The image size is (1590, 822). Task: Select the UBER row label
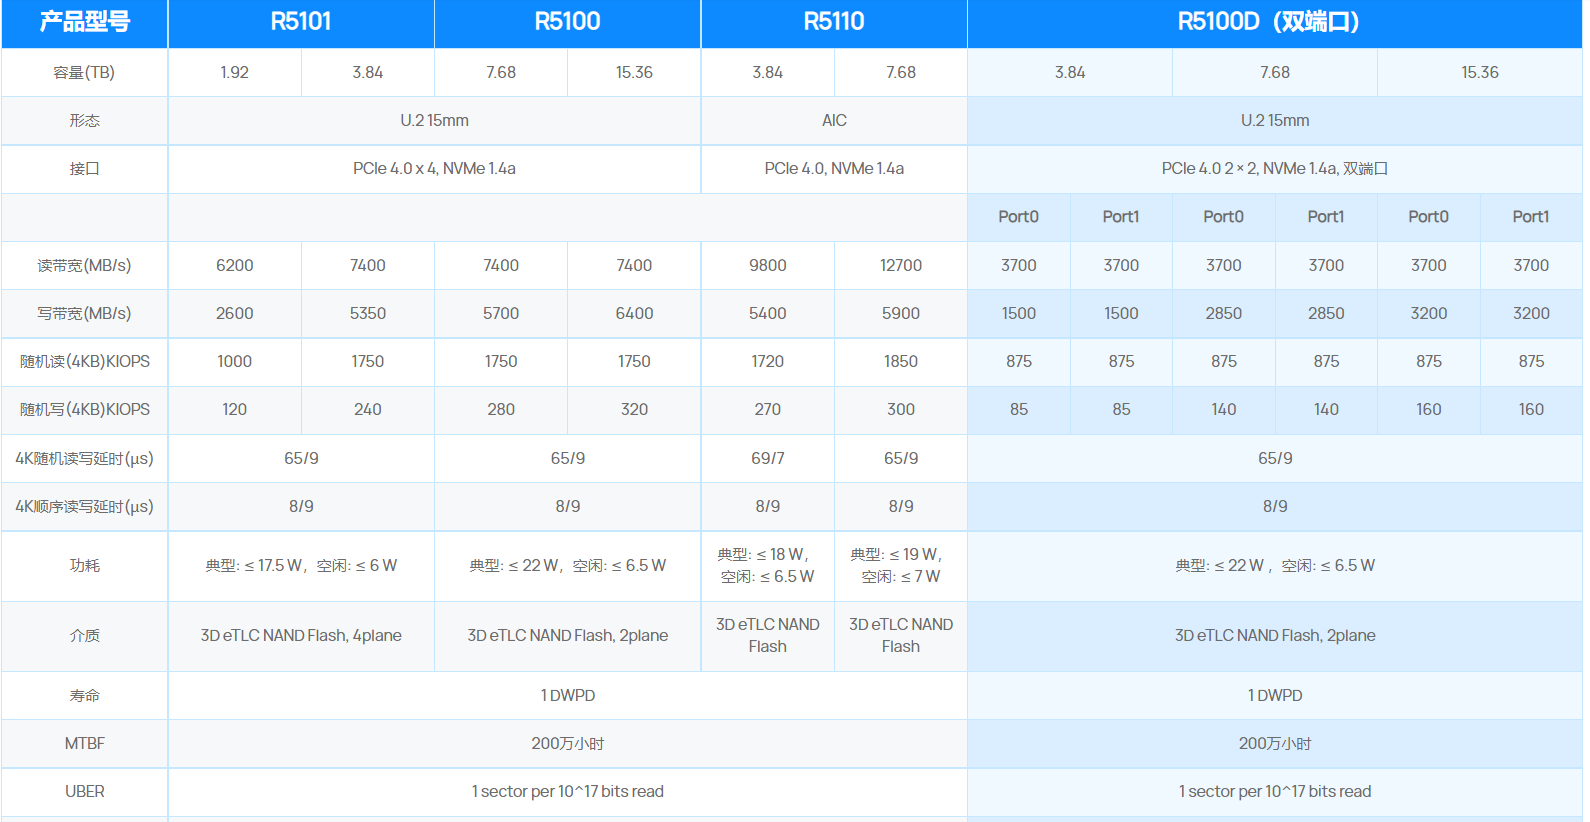[x=85, y=791]
